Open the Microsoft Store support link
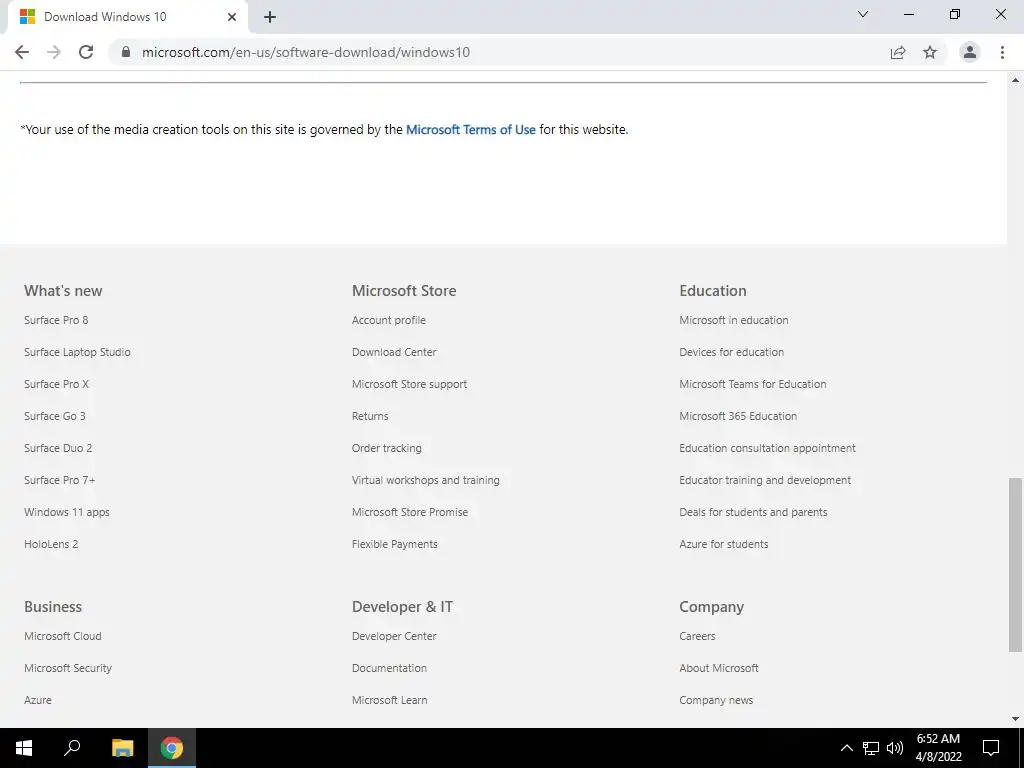Image resolution: width=1024 pixels, height=768 pixels. point(409,384)
